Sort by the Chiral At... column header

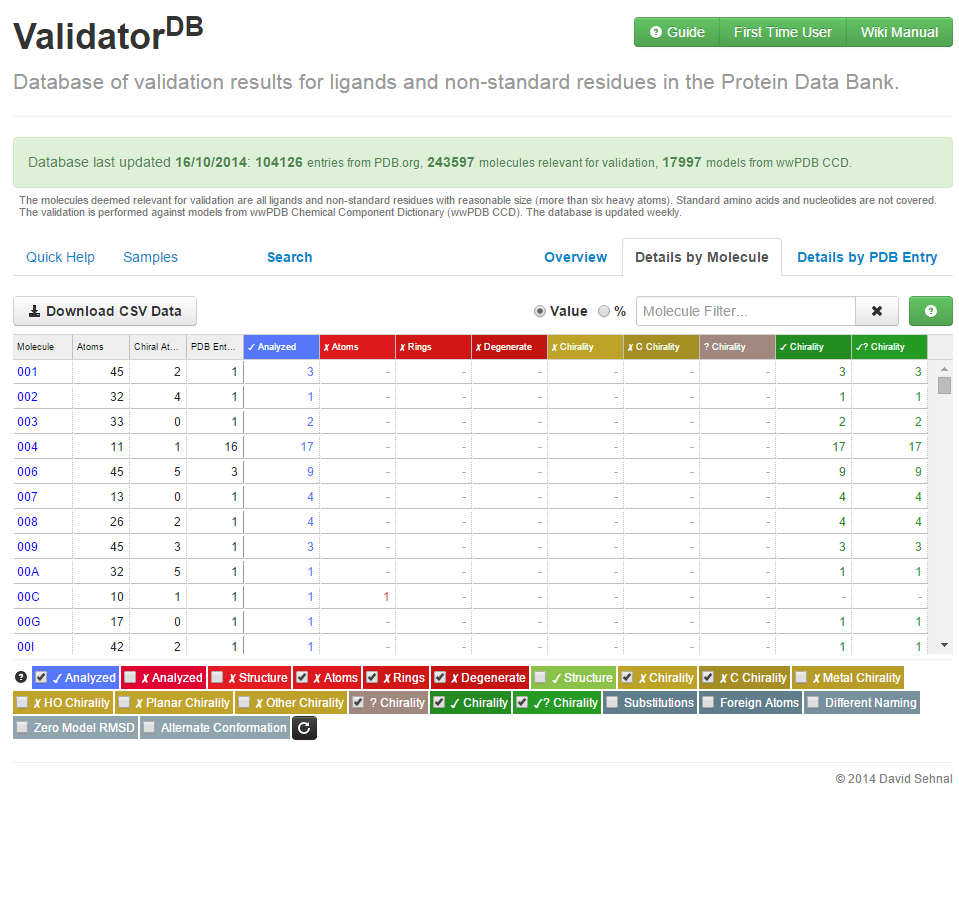(158, 347)
